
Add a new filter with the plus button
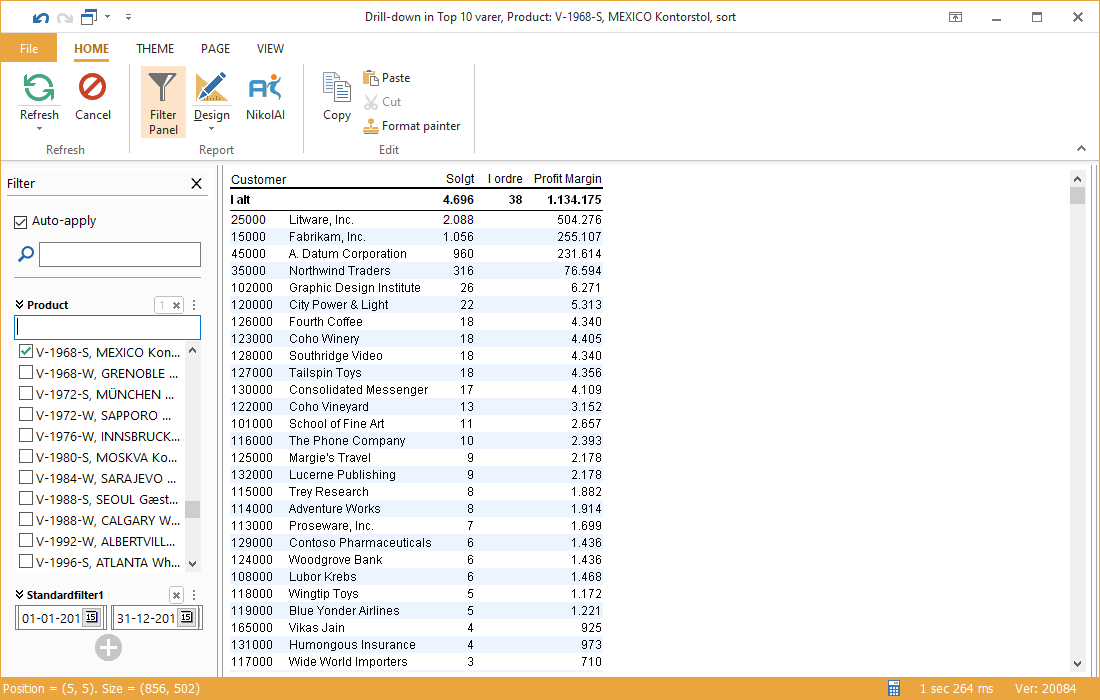pyautogui.click(x=108, y=647)
